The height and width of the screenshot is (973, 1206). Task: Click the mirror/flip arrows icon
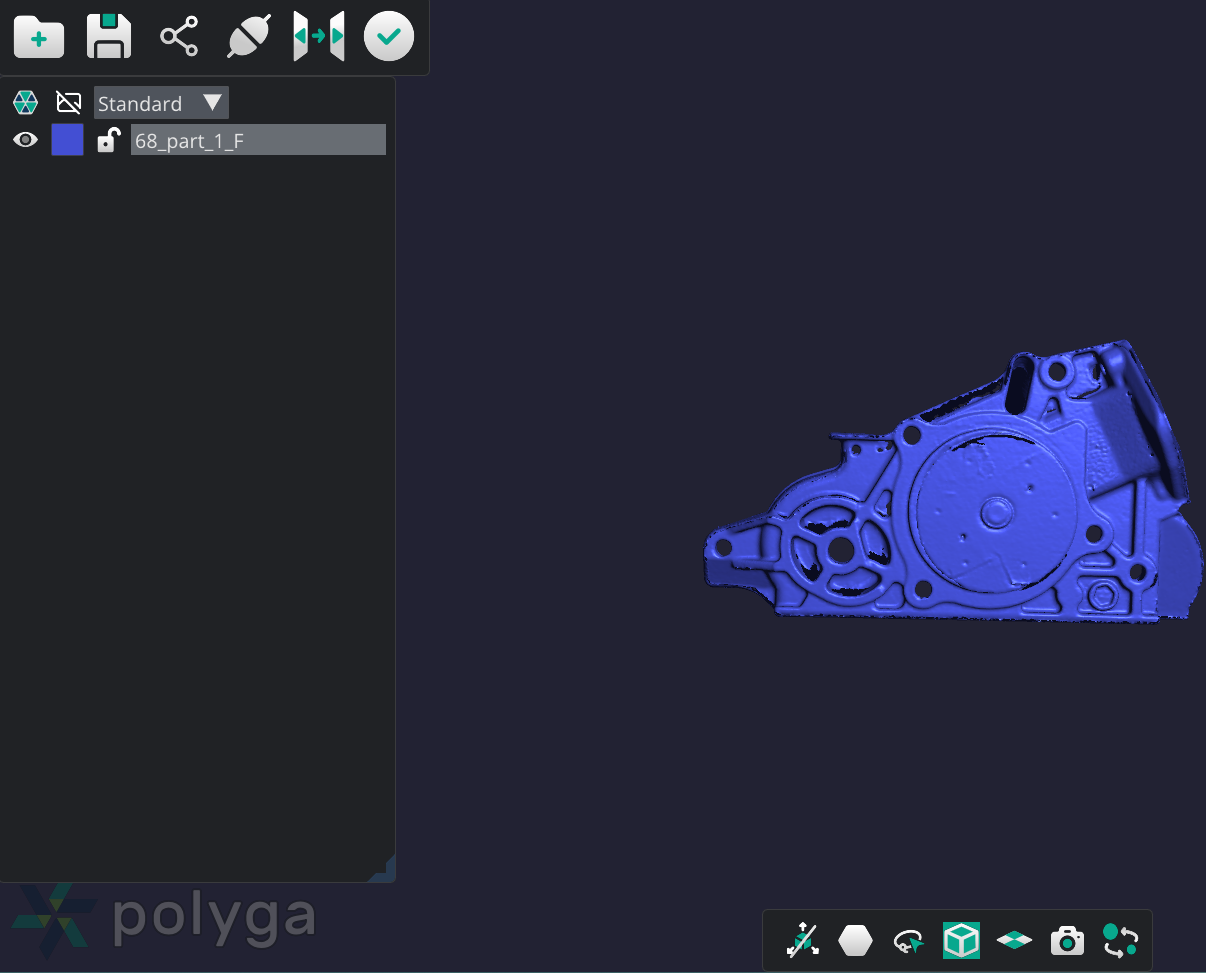[x=318, y=36]
